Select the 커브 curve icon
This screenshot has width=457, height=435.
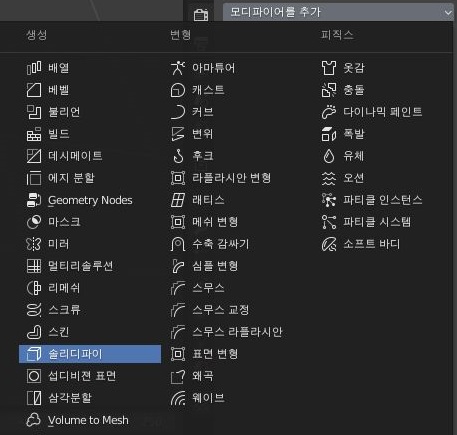178,112
